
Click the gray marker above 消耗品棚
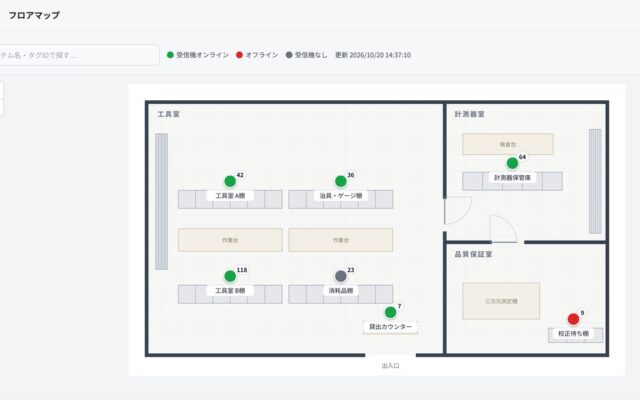click(341, 276)
